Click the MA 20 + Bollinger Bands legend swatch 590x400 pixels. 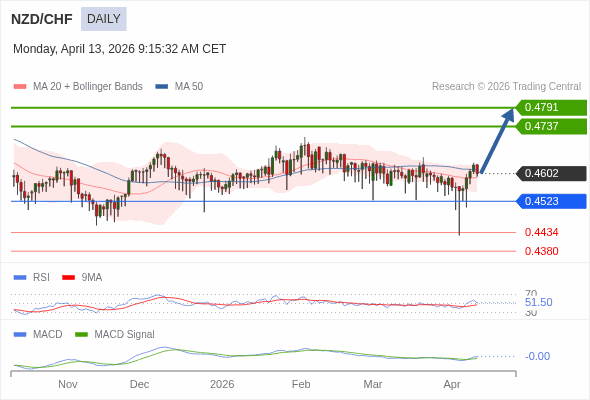[20, 87]
